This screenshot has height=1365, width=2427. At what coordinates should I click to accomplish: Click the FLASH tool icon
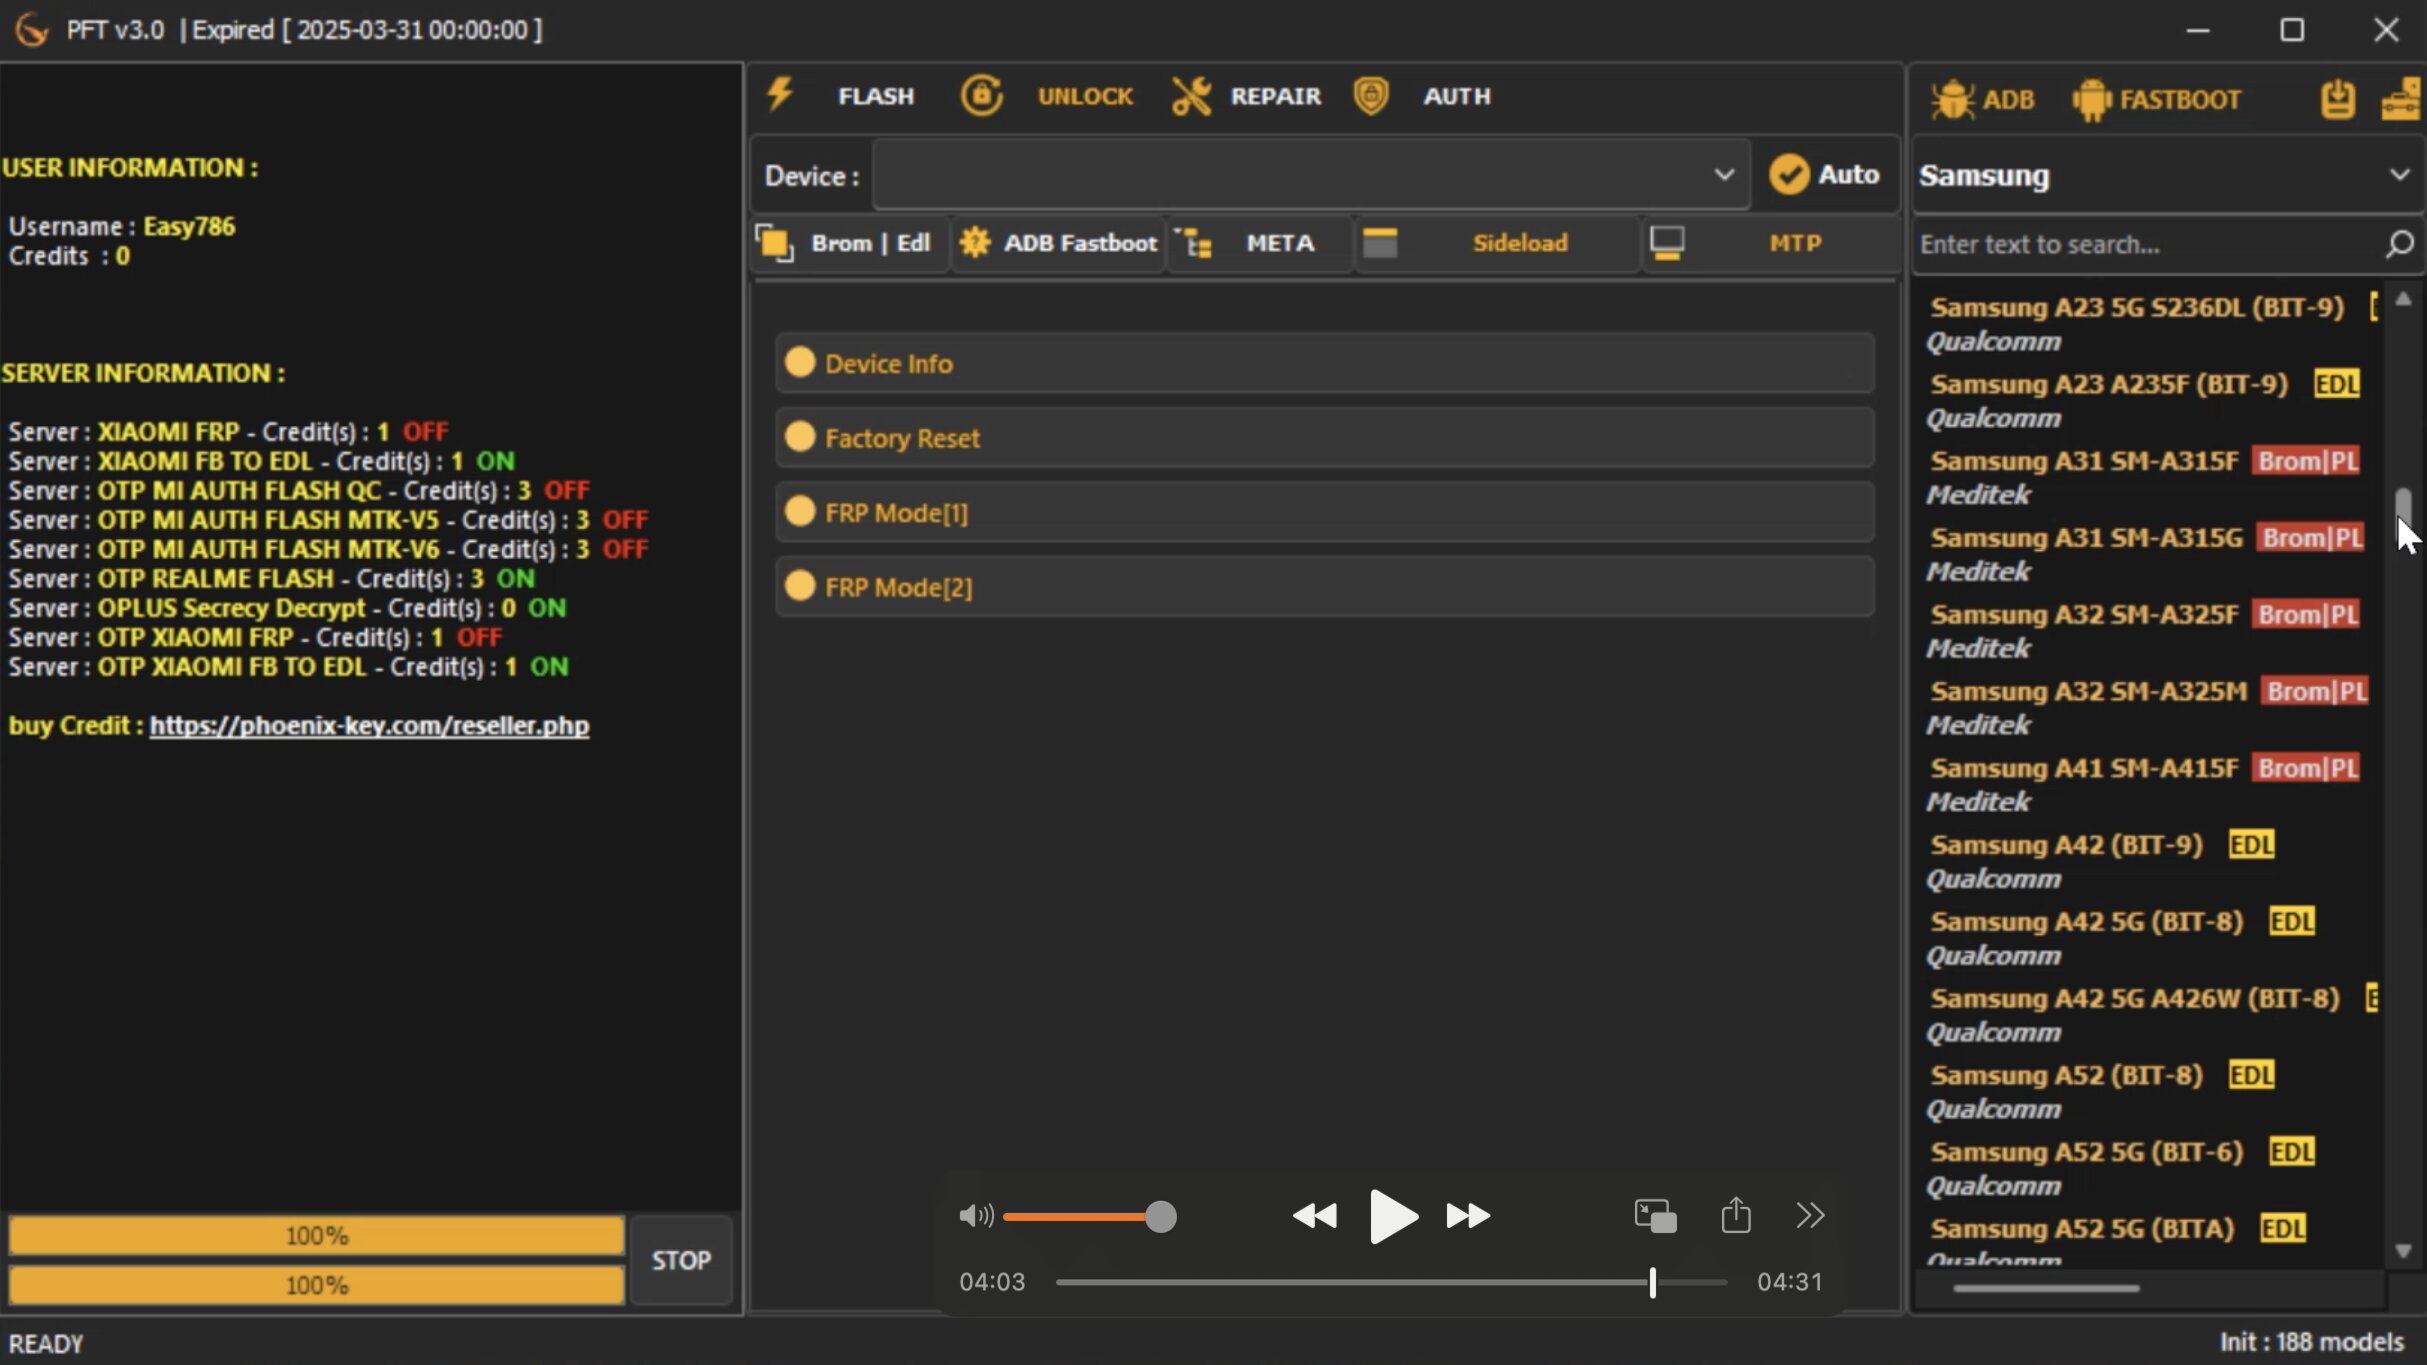click(x=778, y=95)
